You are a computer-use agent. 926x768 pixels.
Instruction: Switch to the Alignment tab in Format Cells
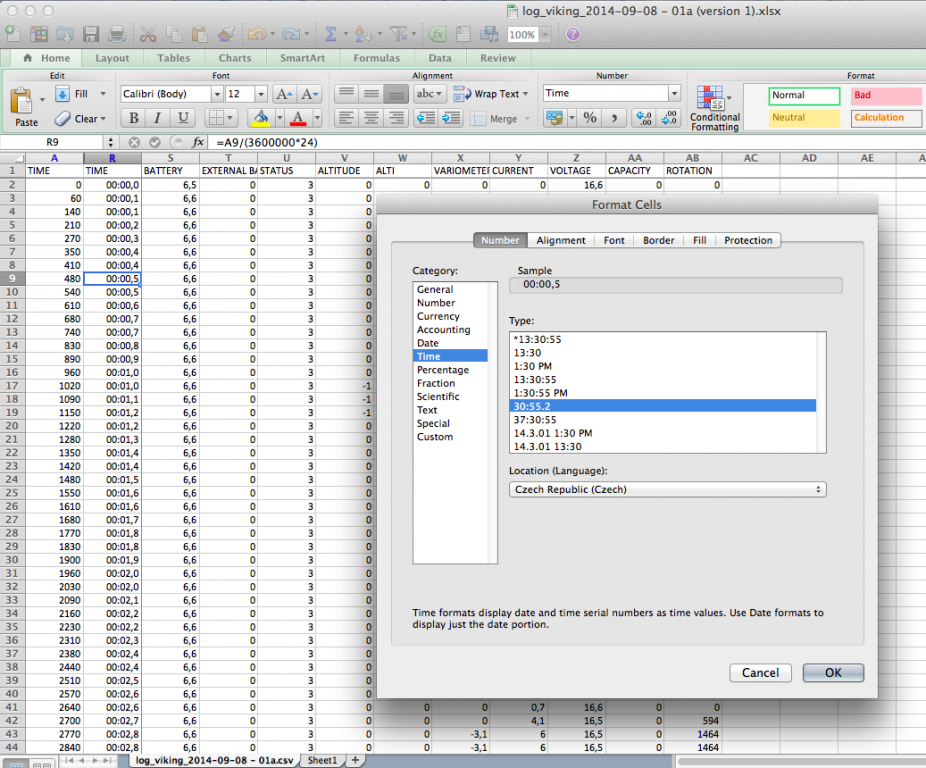click(x=561, y=240)
